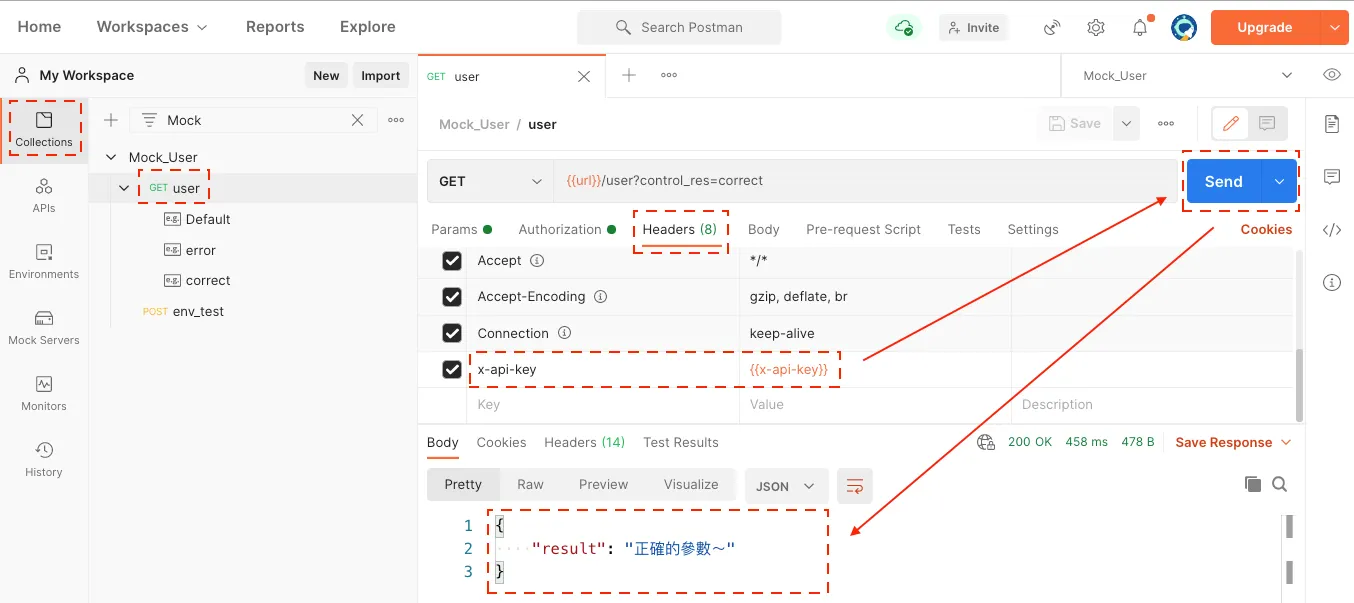The width and height of the screenshot is (1354, 603).
Task: Open the Send button dropdown arrow
Action: click(1279, 181)
